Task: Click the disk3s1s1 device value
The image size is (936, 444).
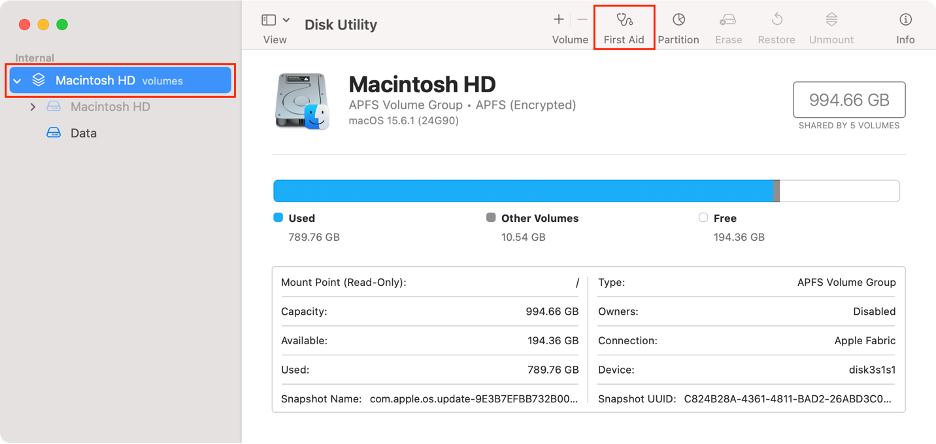Action: coord(872,370)
